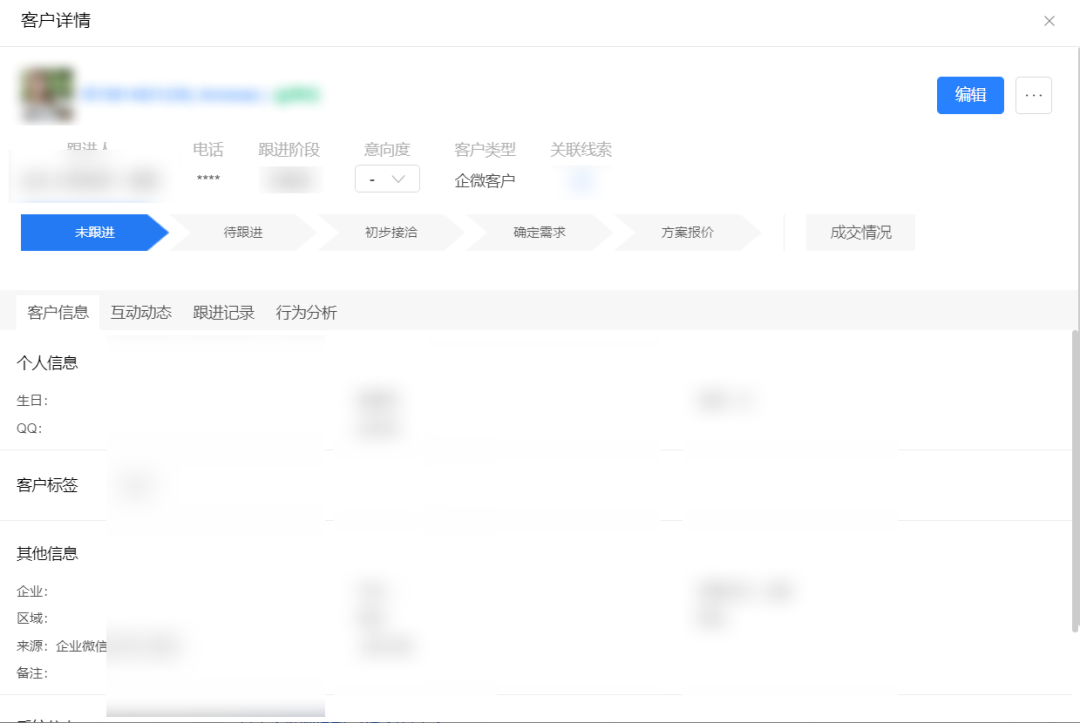Screen dimensions: 1080x723
Task: Open the more actions ellipsis menu
Action: point(1034,95)
